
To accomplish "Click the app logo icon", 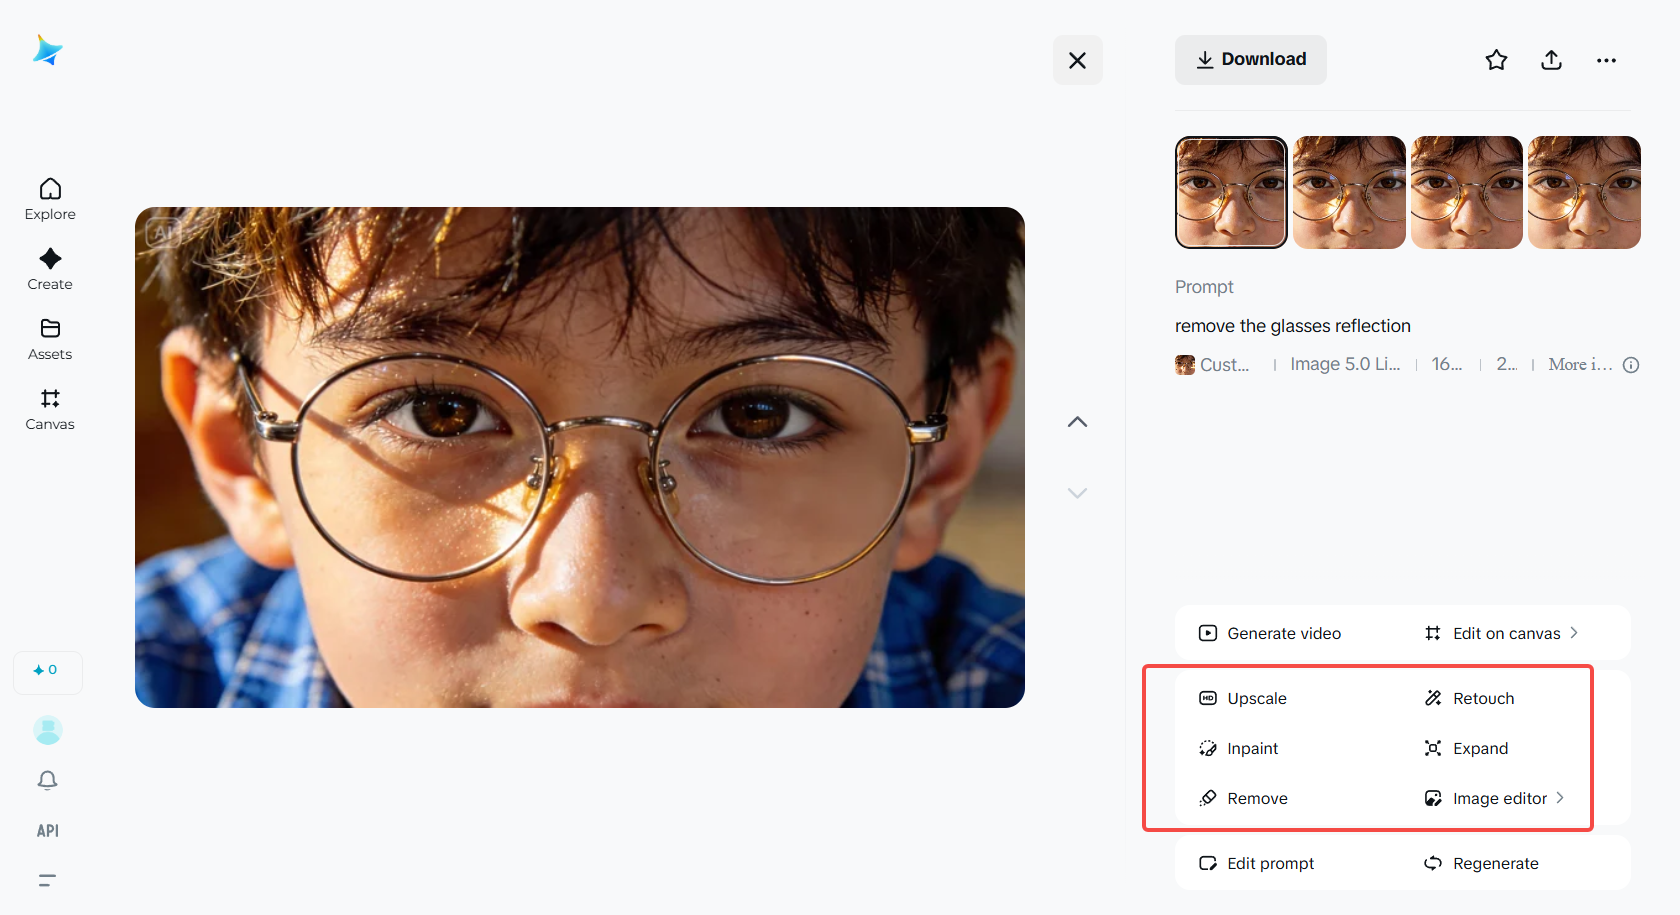I will [x=47, y=50].
